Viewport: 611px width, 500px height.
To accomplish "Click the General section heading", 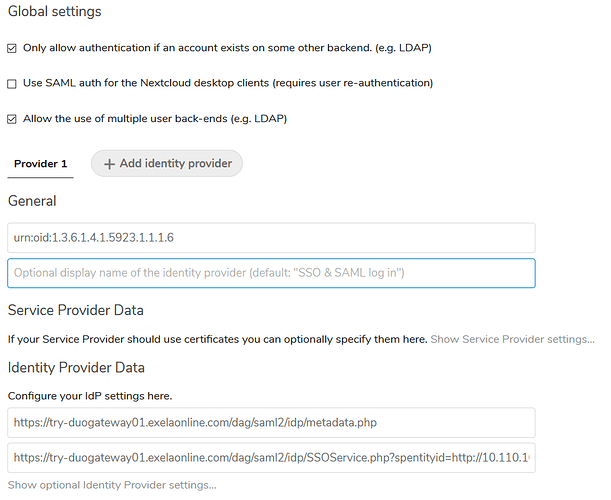I will point(32,201).
